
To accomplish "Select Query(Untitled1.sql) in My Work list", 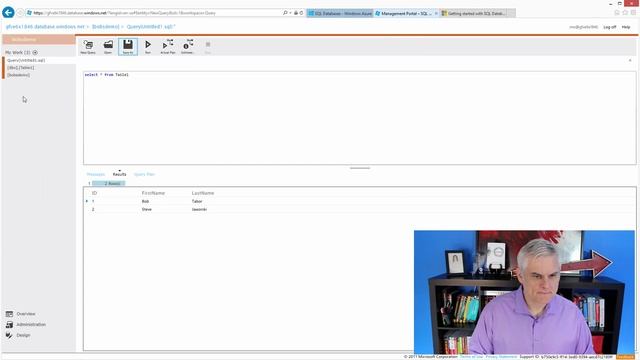I will (x=26, y=60).
